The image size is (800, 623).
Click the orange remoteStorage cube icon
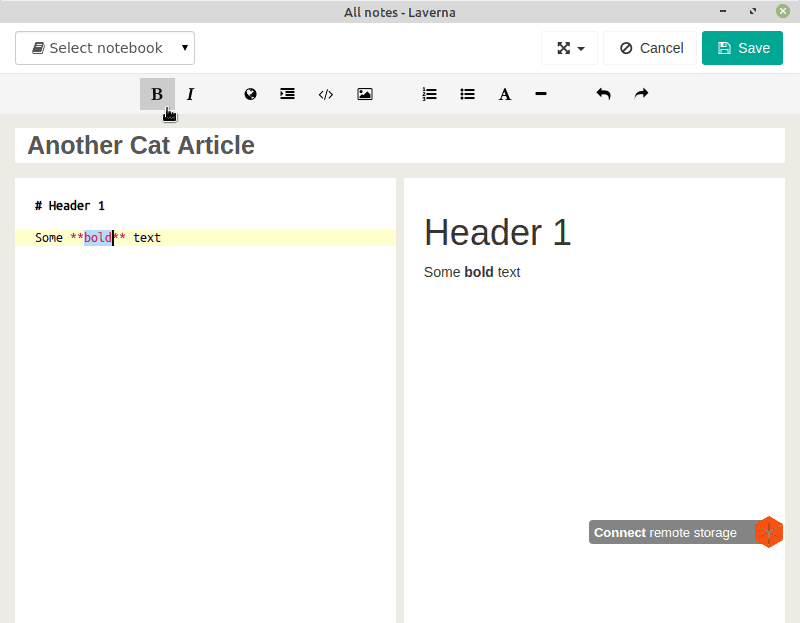[769, 532]
